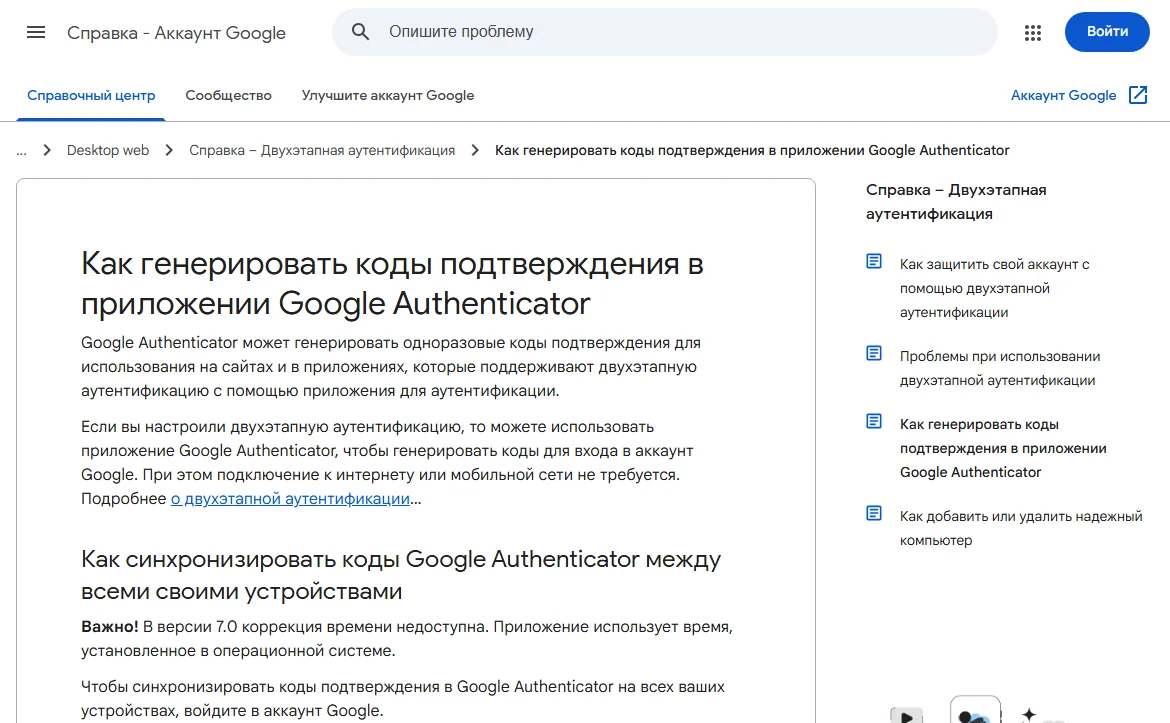Screen dimensions: 1170x723
Task: Follow 'о двухэтапной аутентификации' link
Action: (x=290, y=498)
